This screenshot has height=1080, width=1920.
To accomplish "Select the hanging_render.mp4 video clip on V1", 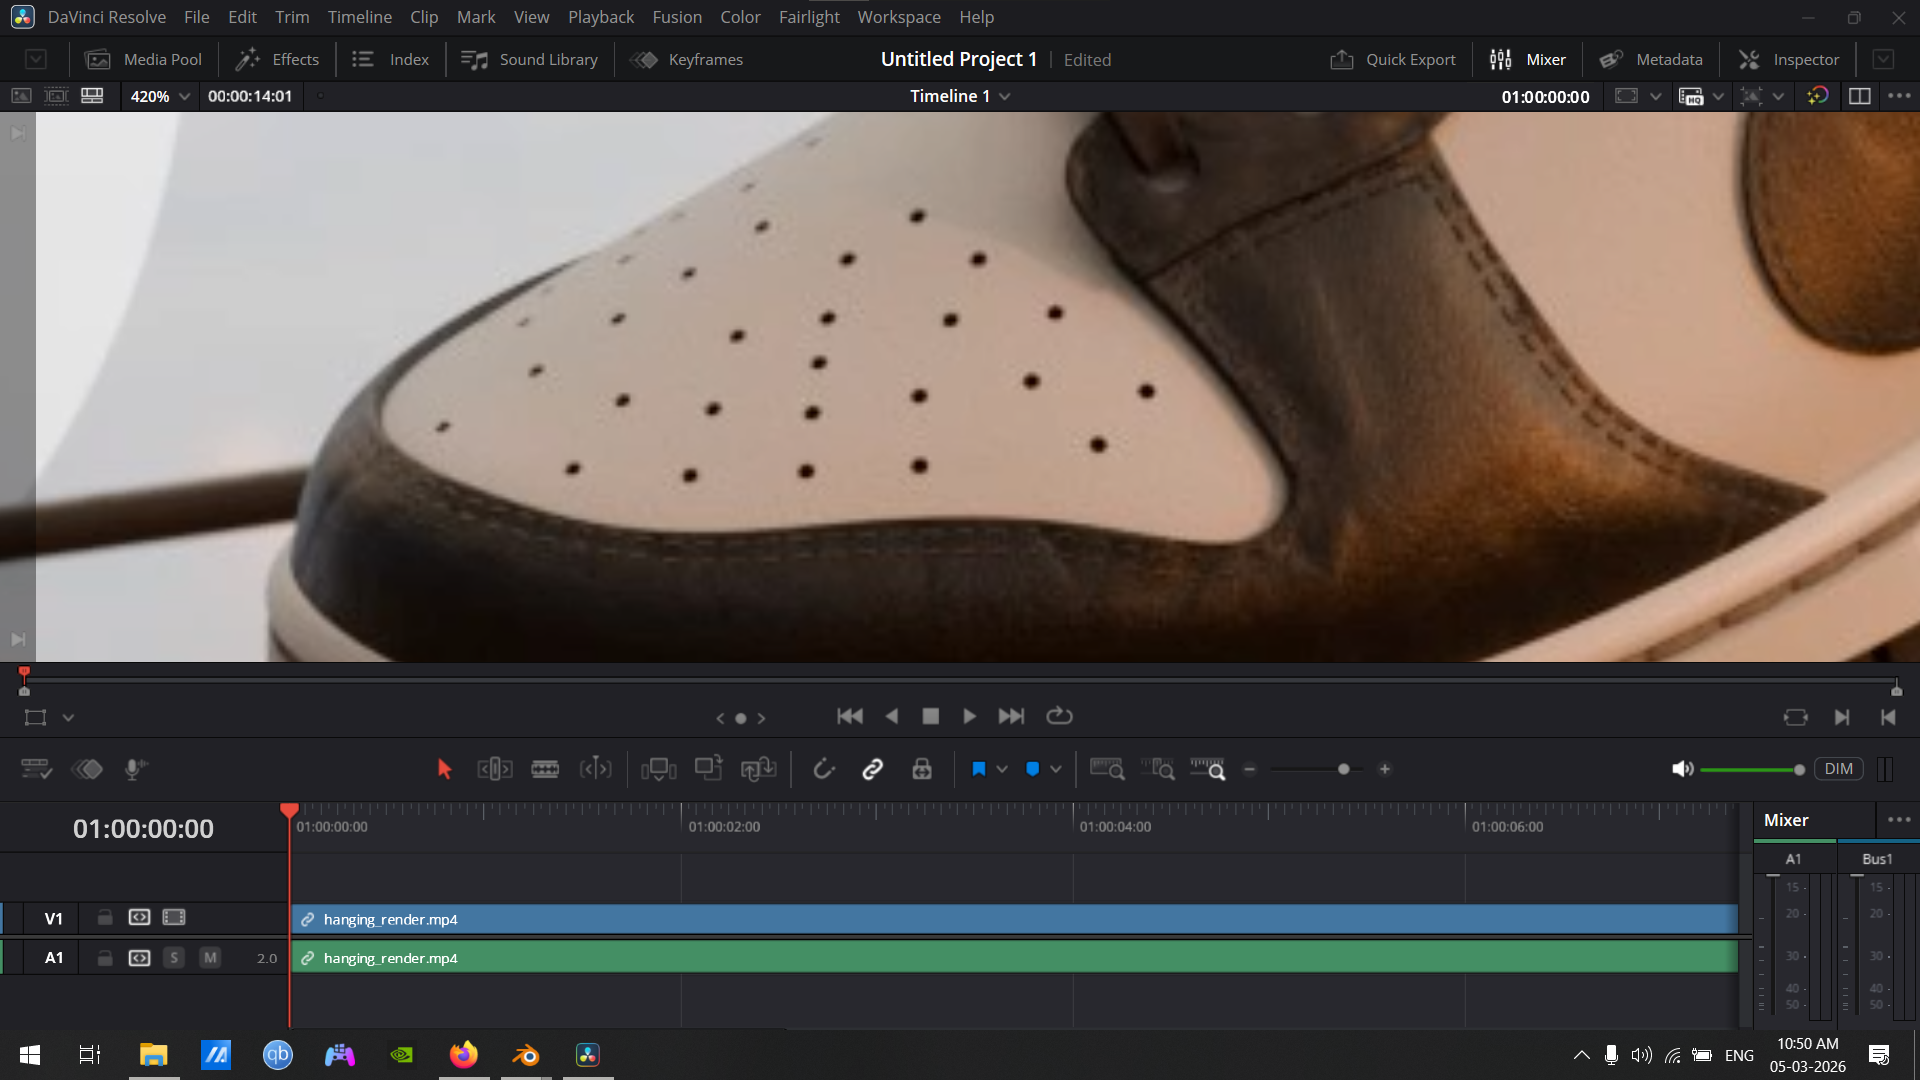I will click(1014, 919).
